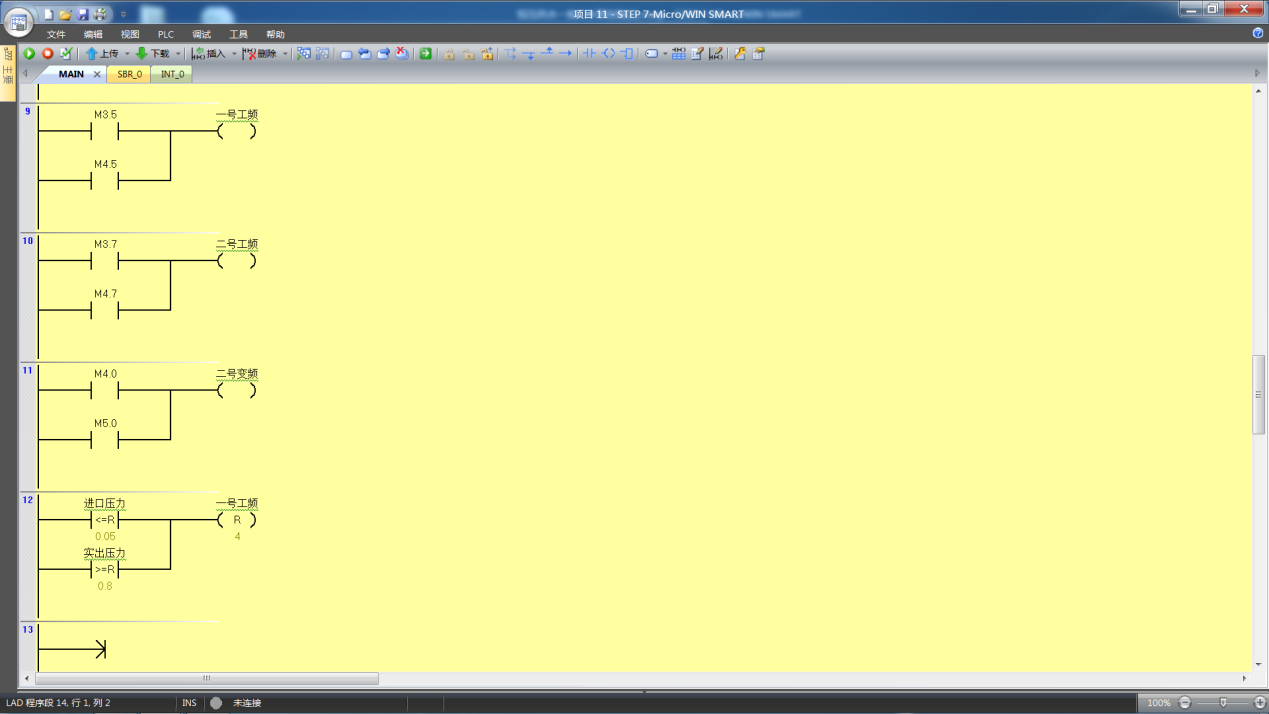The width and height of the screenshot is (1269, 714).
Task: Click the 上传 (Upload) button
Action: coord(102,53)
